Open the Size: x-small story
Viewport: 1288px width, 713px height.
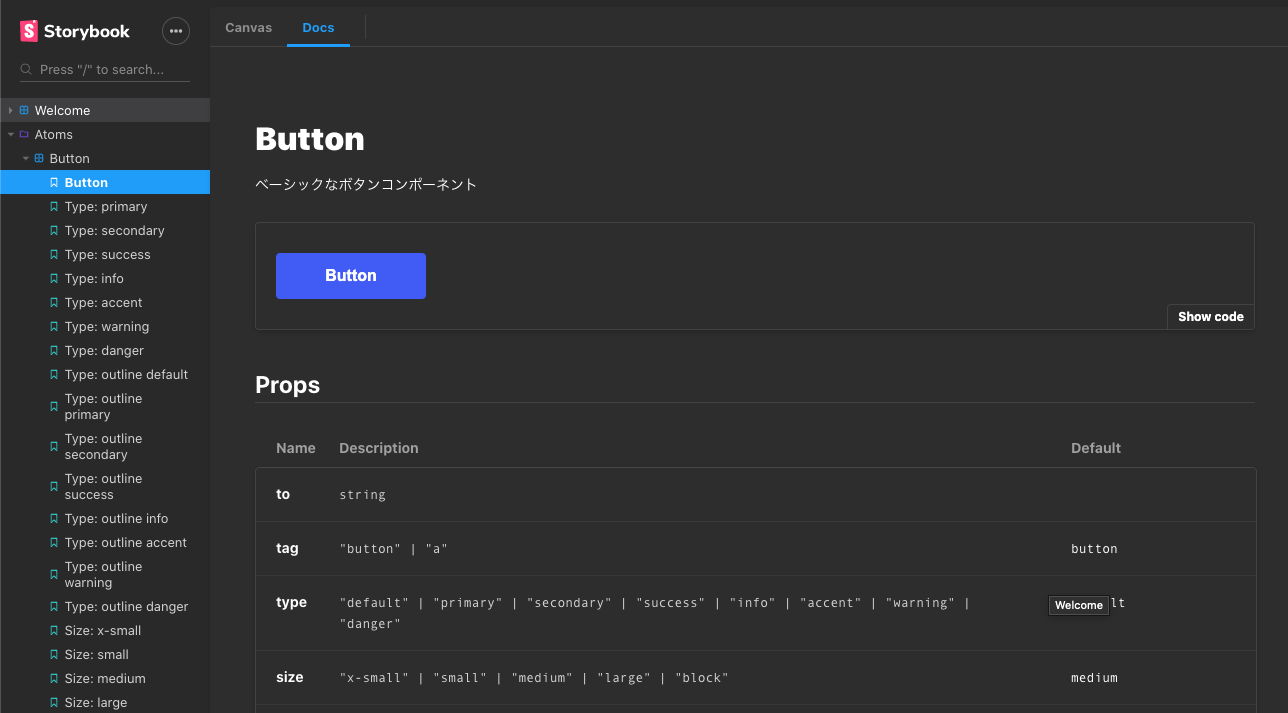coord(102,631)
